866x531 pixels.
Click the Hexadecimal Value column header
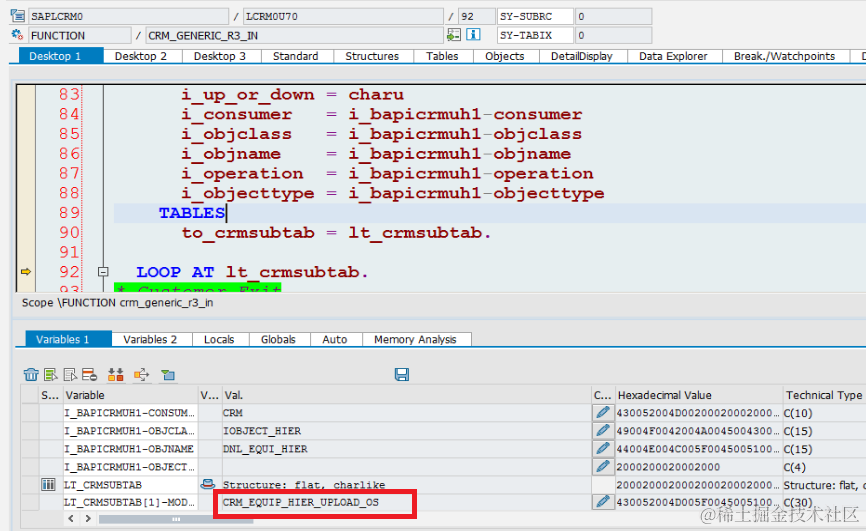point(698,395)
